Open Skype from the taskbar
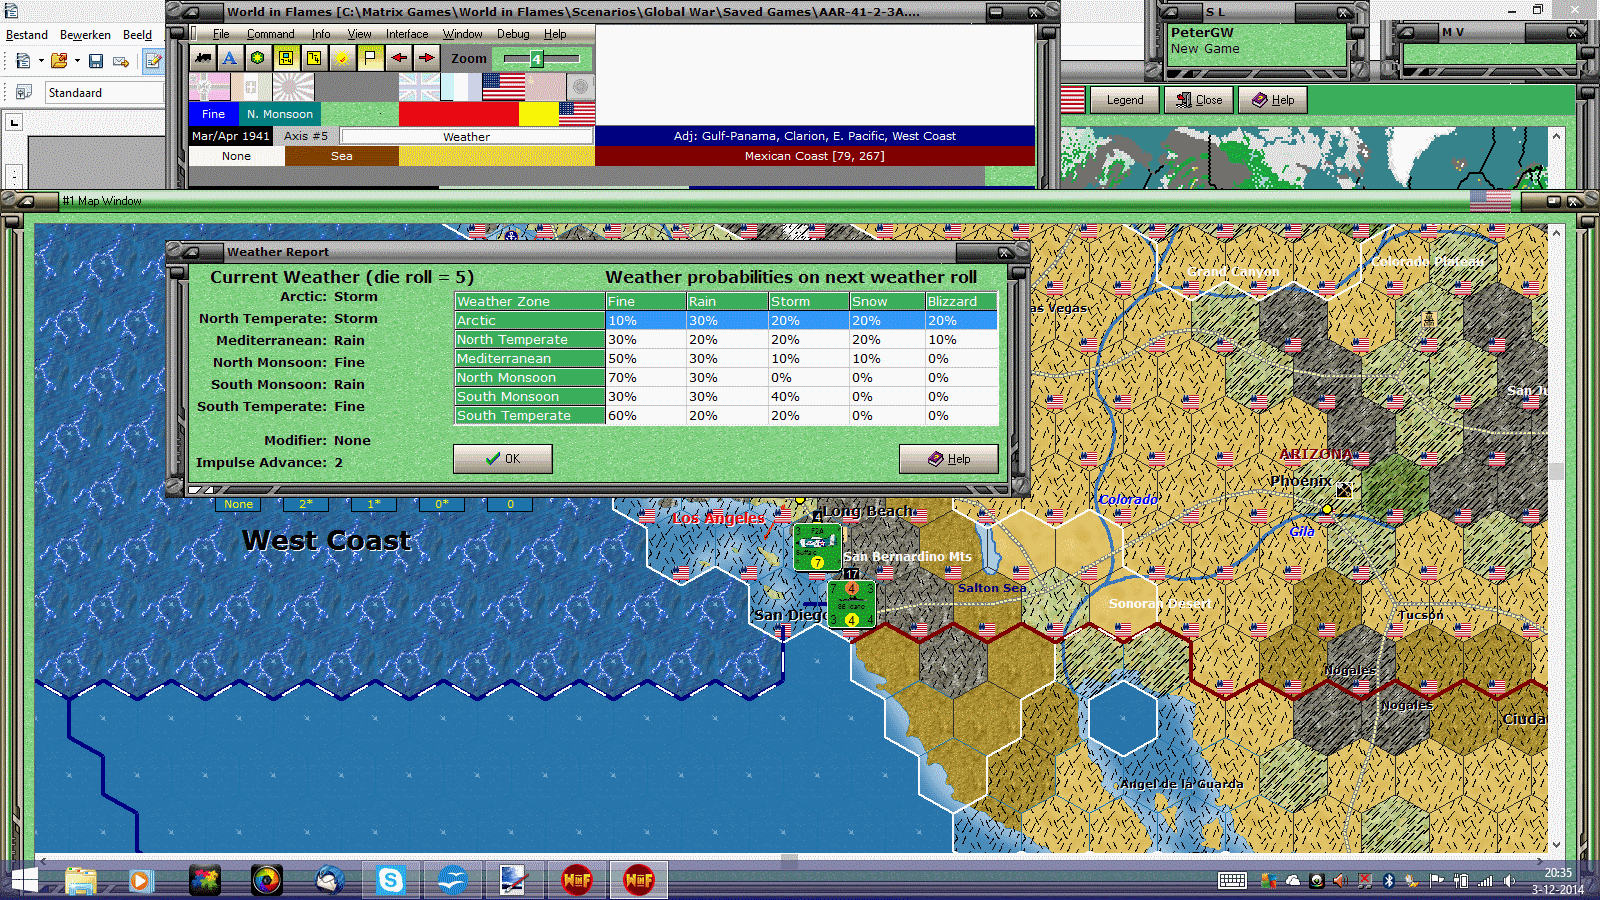1600x900 pixels. point(390,881)
